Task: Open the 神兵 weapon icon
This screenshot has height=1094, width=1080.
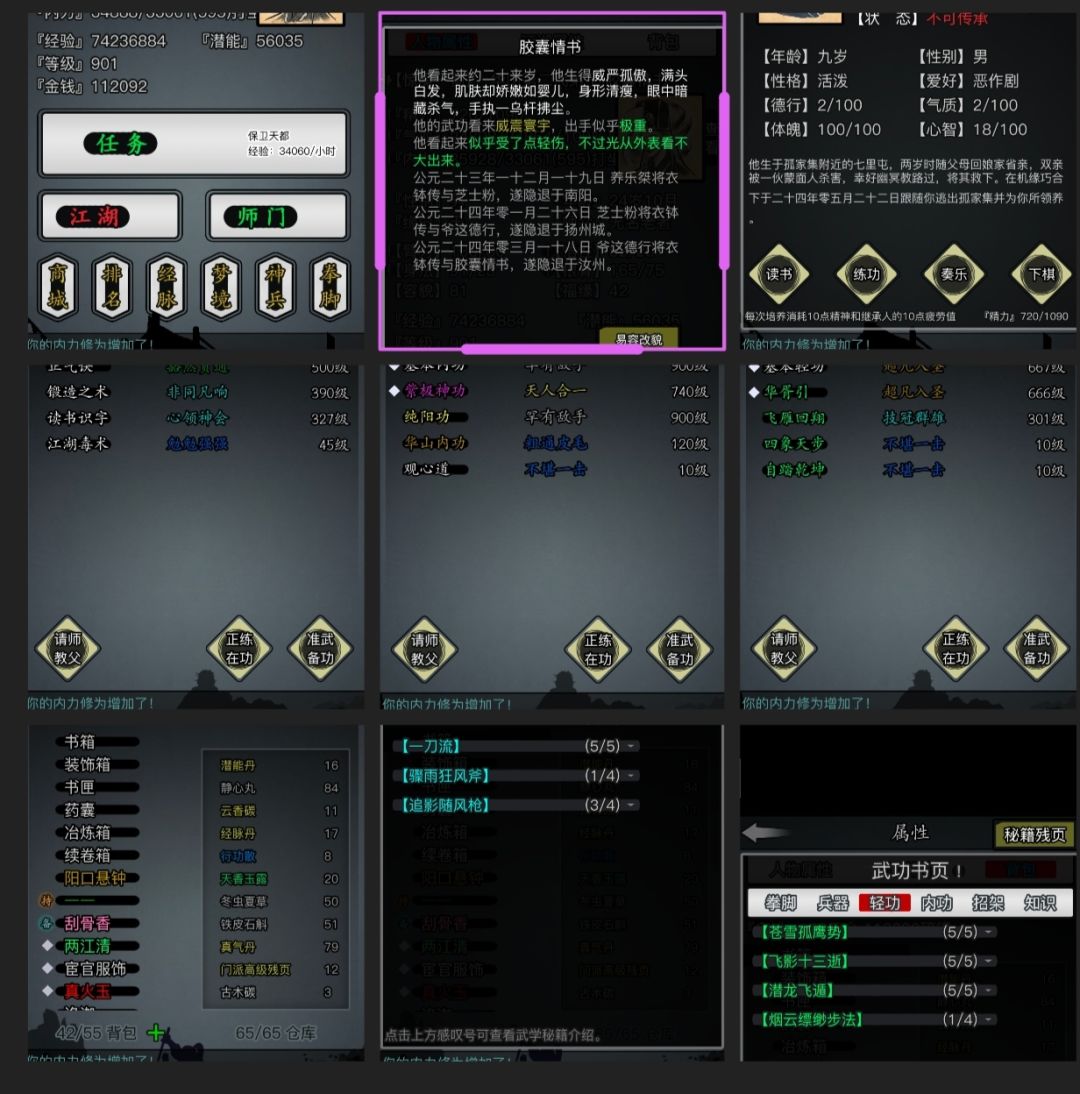Action: pyautogui.click(x=276, y=286)
